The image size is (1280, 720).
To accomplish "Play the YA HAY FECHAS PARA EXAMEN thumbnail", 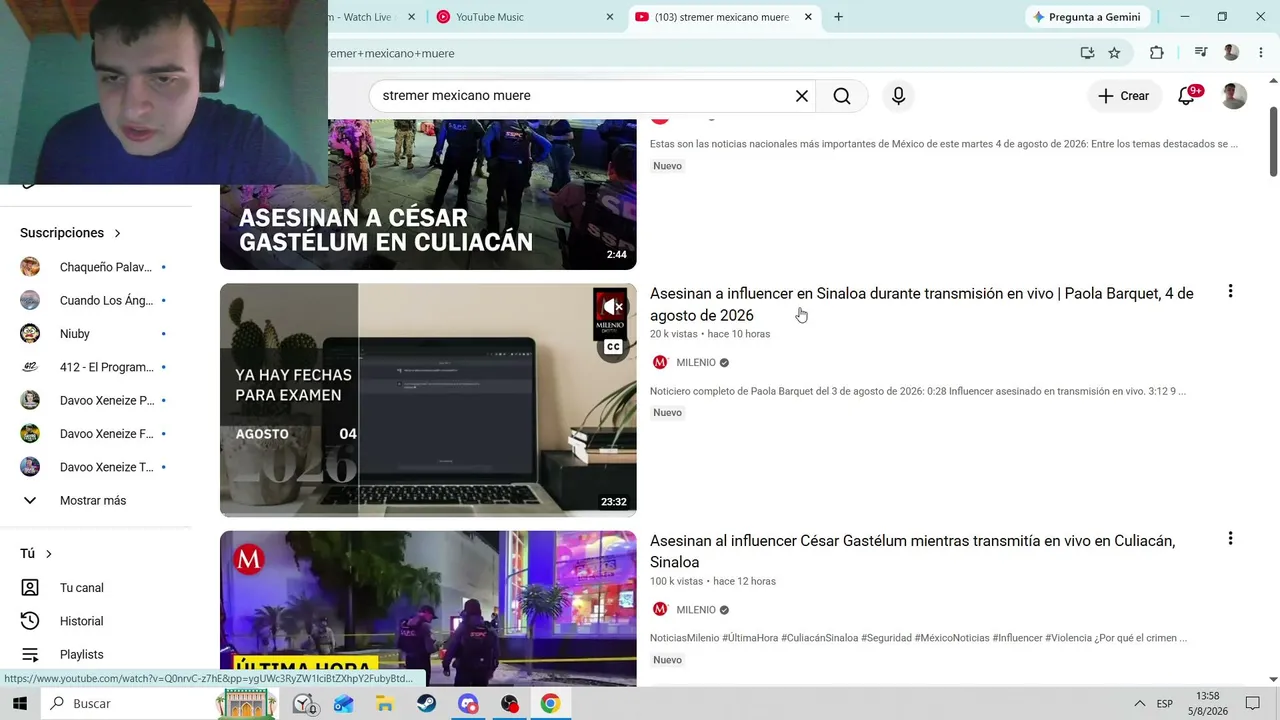I will coord(428,400).
